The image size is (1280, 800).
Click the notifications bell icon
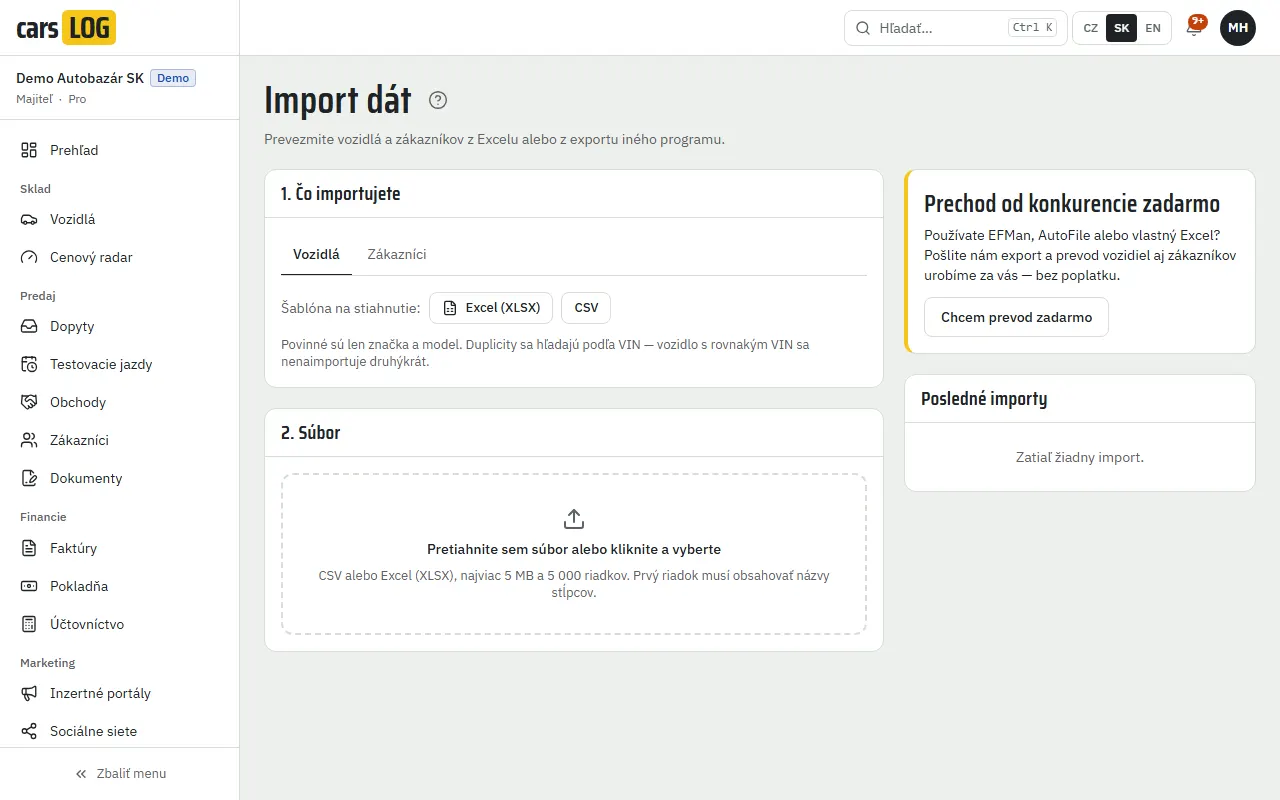[x=1194, y=28]
